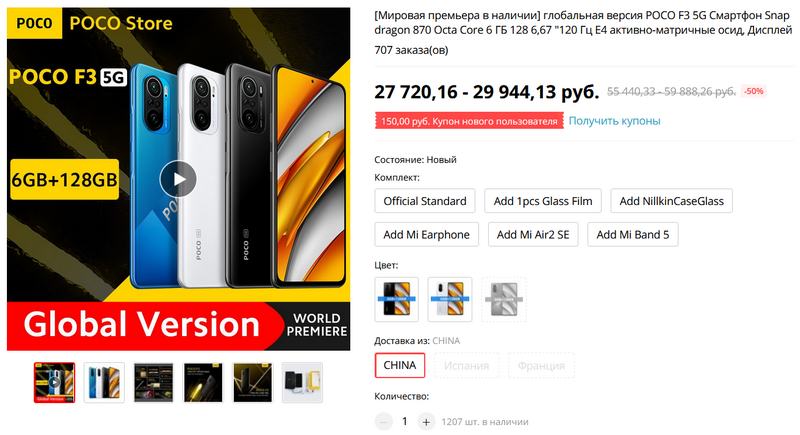This screenshot has height=435, width=800.
Task: Select Add 1pcs Glass Film option
Action: tap(543, 201)
